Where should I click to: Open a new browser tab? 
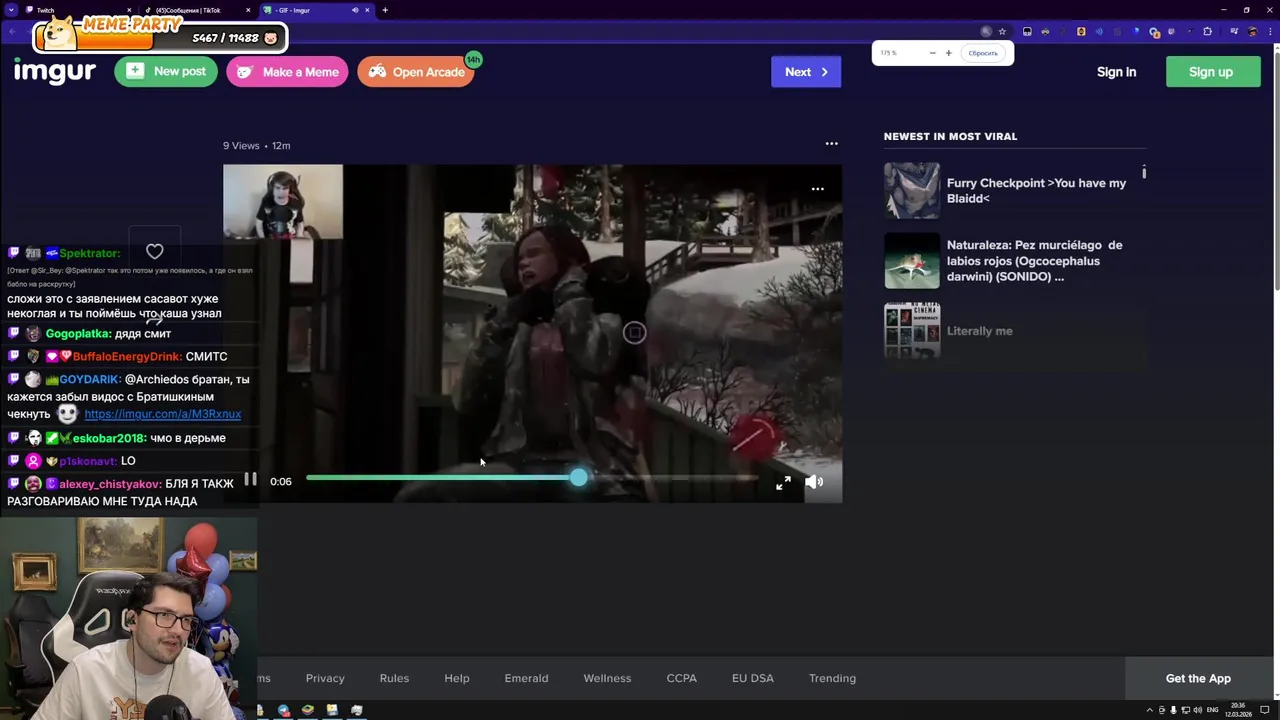385,10
